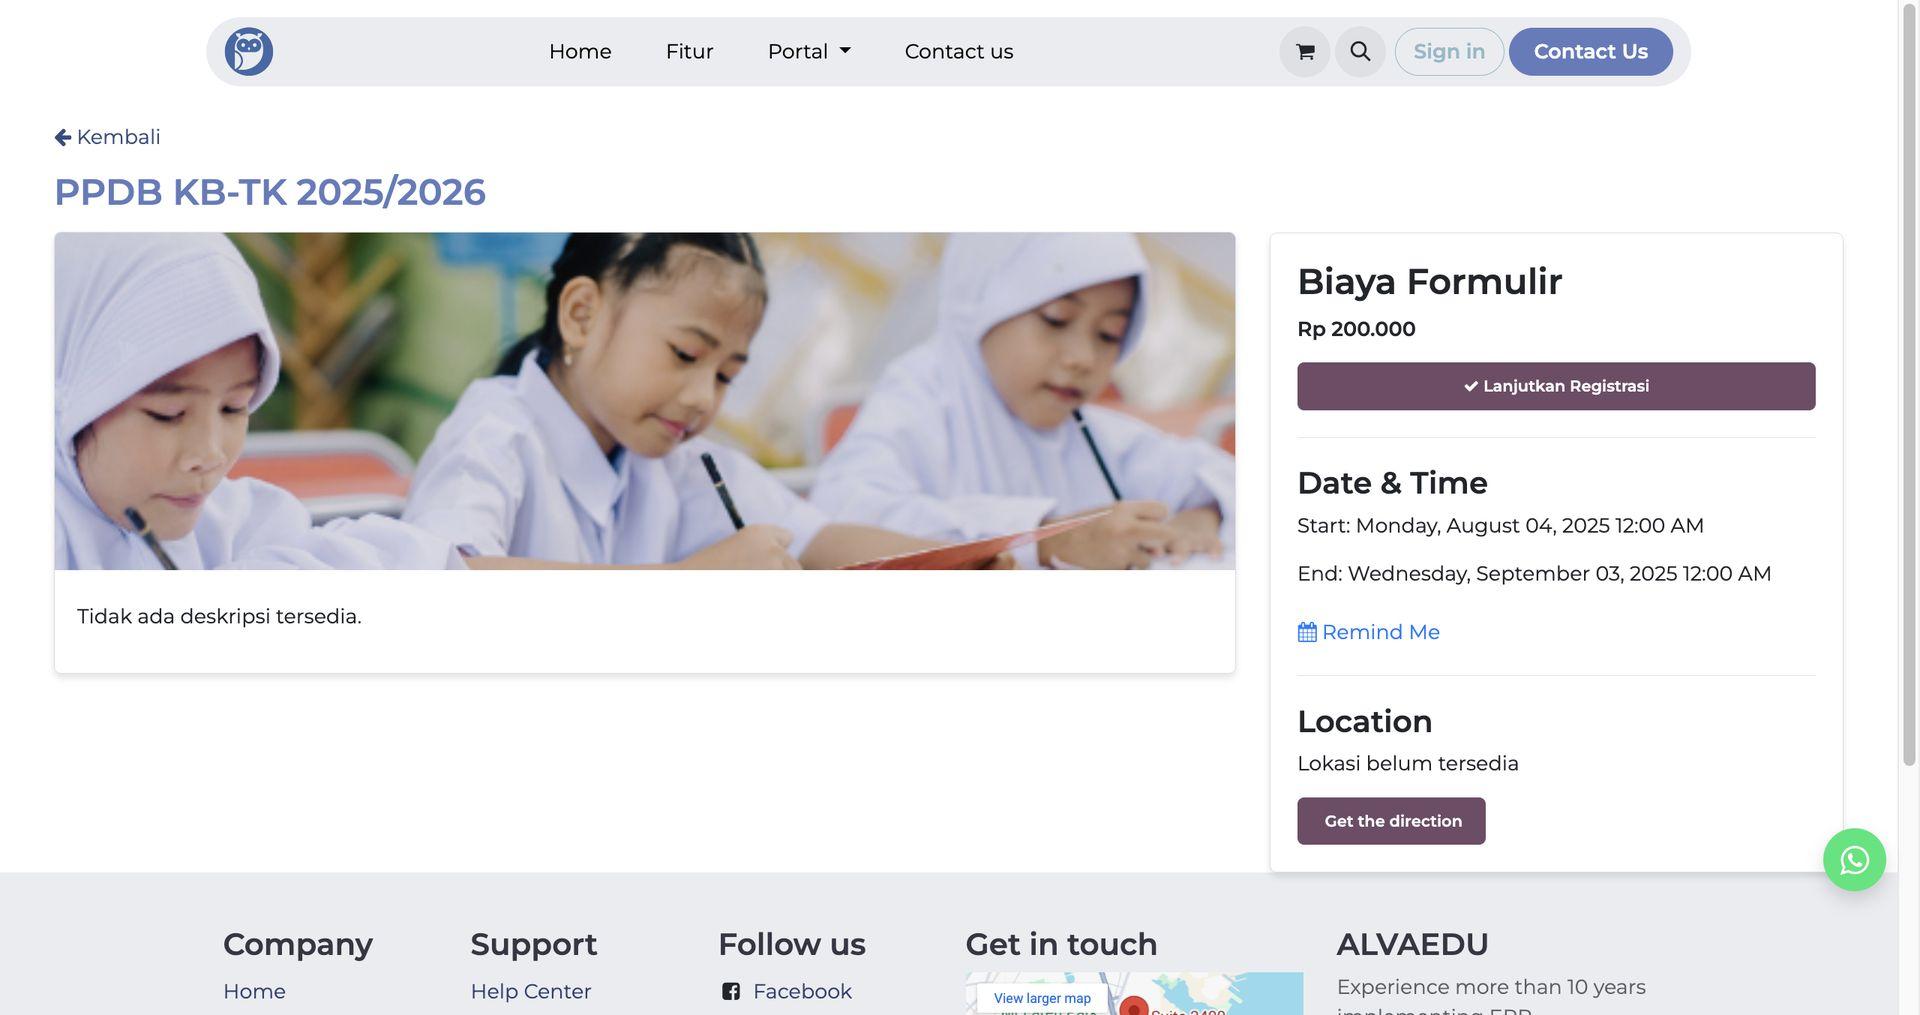Image resolution: width=1920 pixels, height=1015 pixels.
Task: Open Contact us in navigation bar
Action: click(958, 51)
